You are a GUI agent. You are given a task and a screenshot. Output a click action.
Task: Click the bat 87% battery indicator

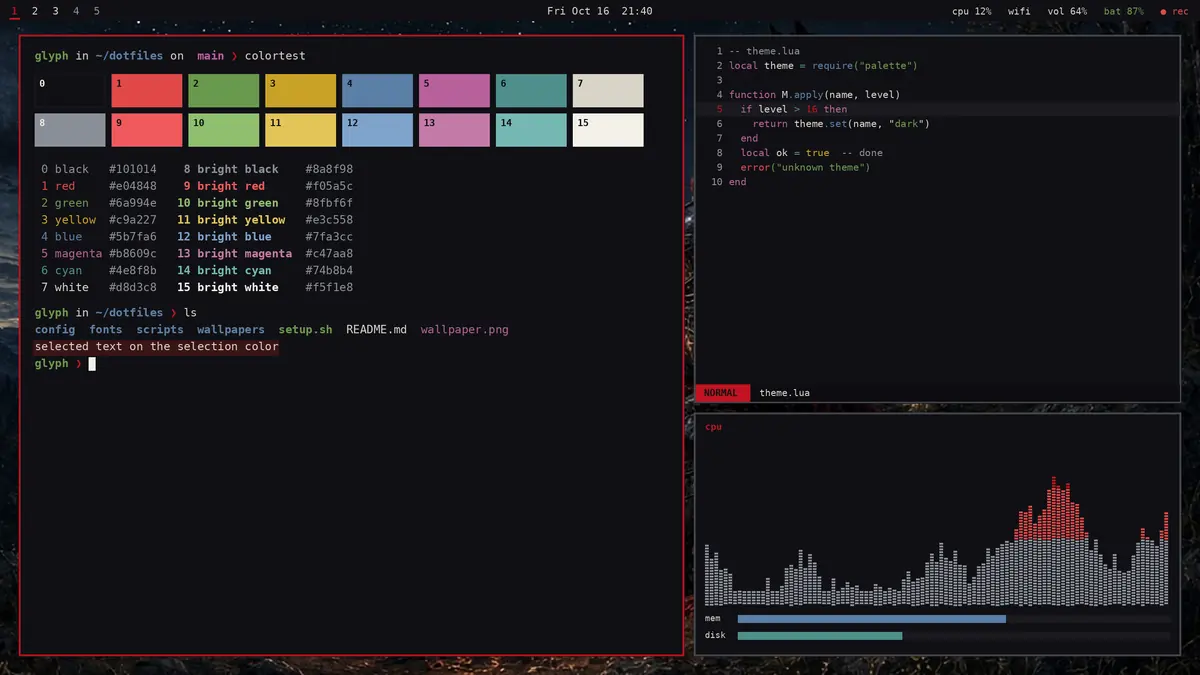click(x=1123, y=11)
